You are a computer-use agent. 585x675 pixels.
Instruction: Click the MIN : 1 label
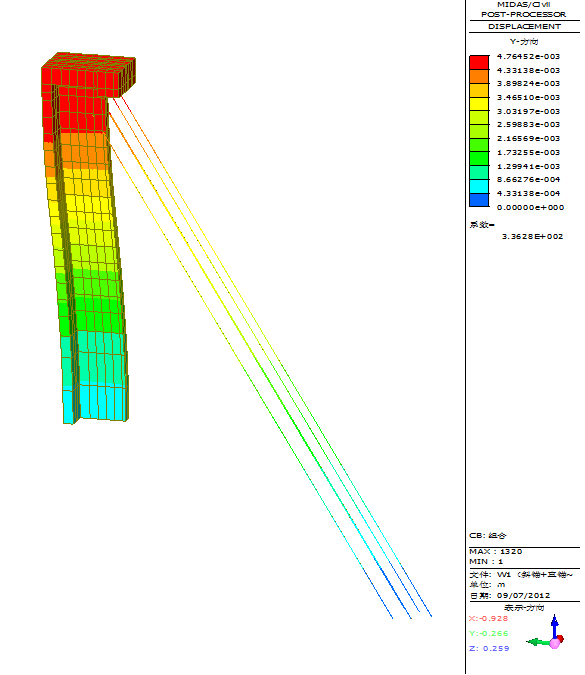click(486, 562)
